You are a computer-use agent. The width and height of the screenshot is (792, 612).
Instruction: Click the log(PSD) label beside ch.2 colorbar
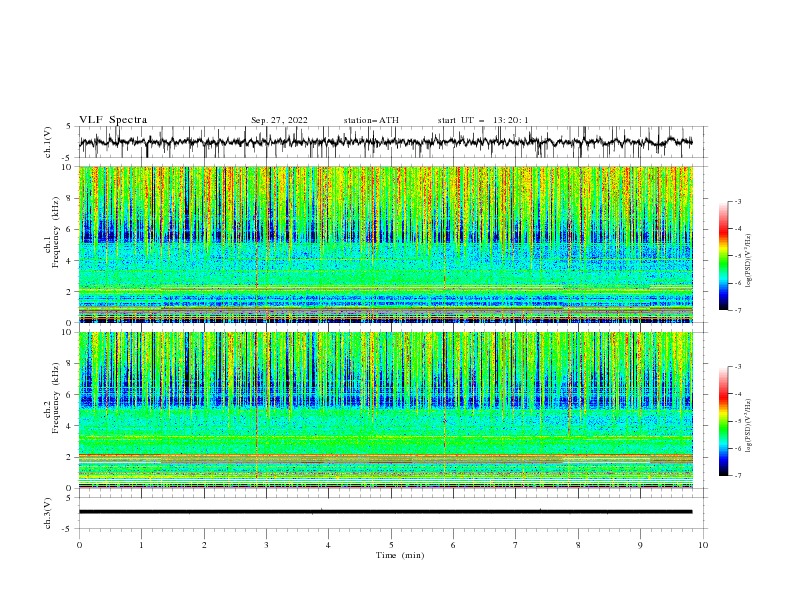tap(748, 426)
